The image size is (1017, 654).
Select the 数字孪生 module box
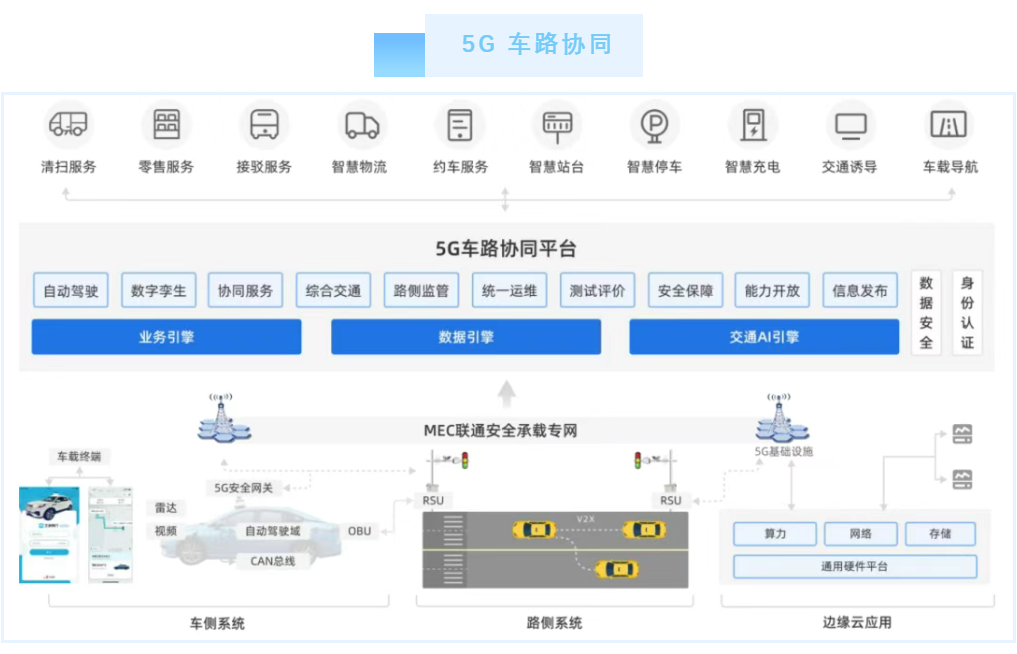pyautogui.click(x=158, y=290)
